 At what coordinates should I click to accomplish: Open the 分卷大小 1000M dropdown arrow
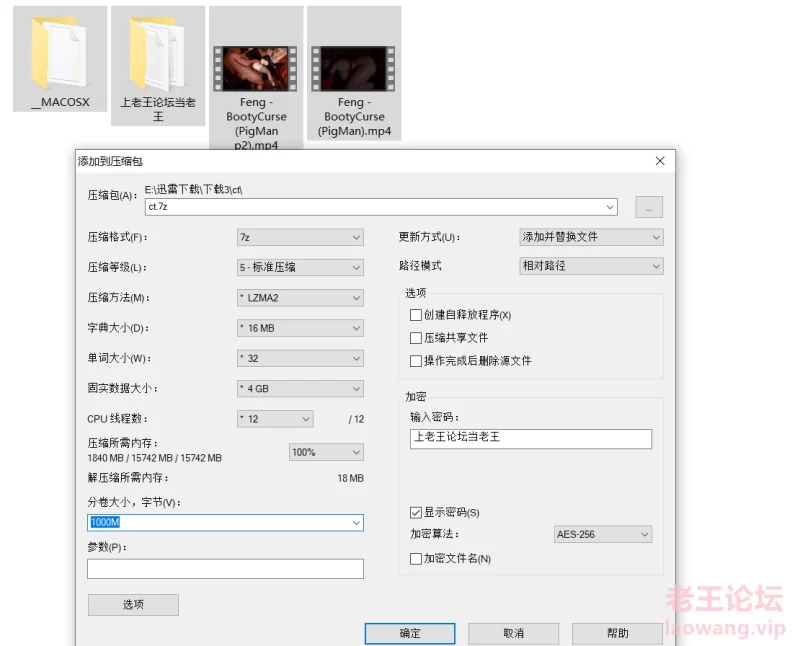(x=356, y=523)
